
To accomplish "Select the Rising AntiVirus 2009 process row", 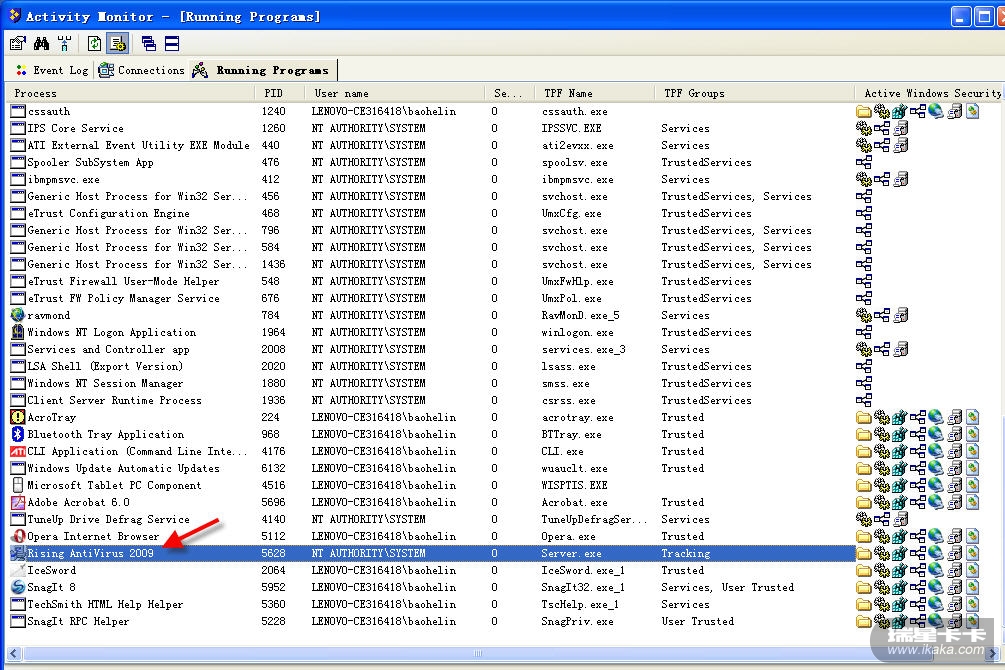I will click(x=431, y=553).
